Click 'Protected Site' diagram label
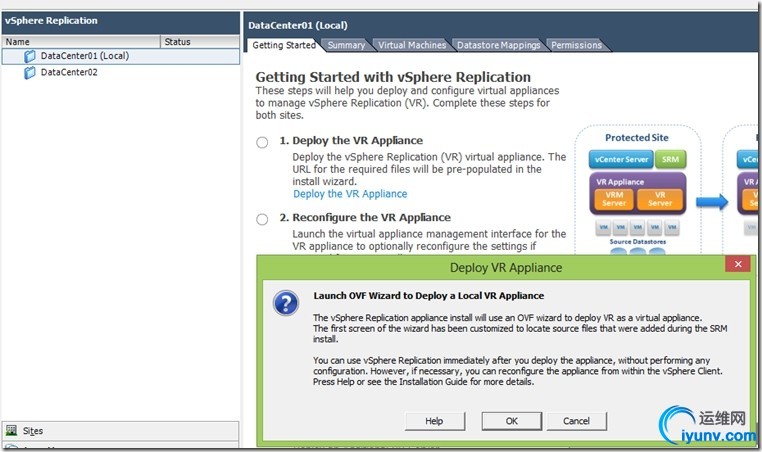 click(x=637, y=138)
